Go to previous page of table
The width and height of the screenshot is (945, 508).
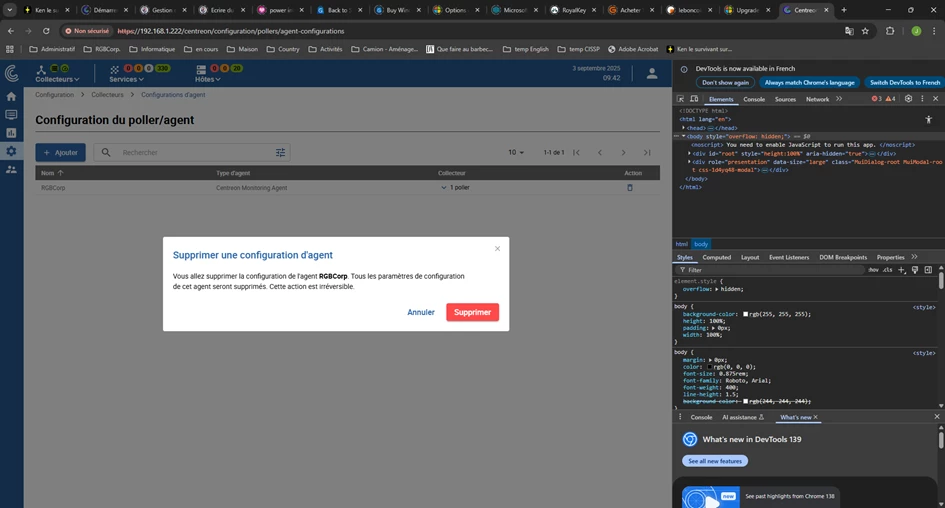click(x=600, y=152)
